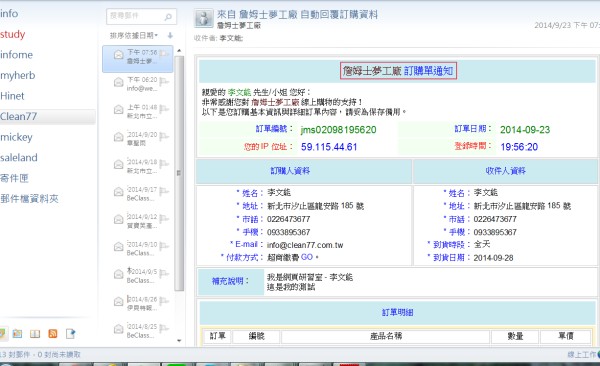The height and width of the screenshot is (366, 600).
Task: Flag the 下午 06:20 info@we message
Action: (x=164, y=81)
